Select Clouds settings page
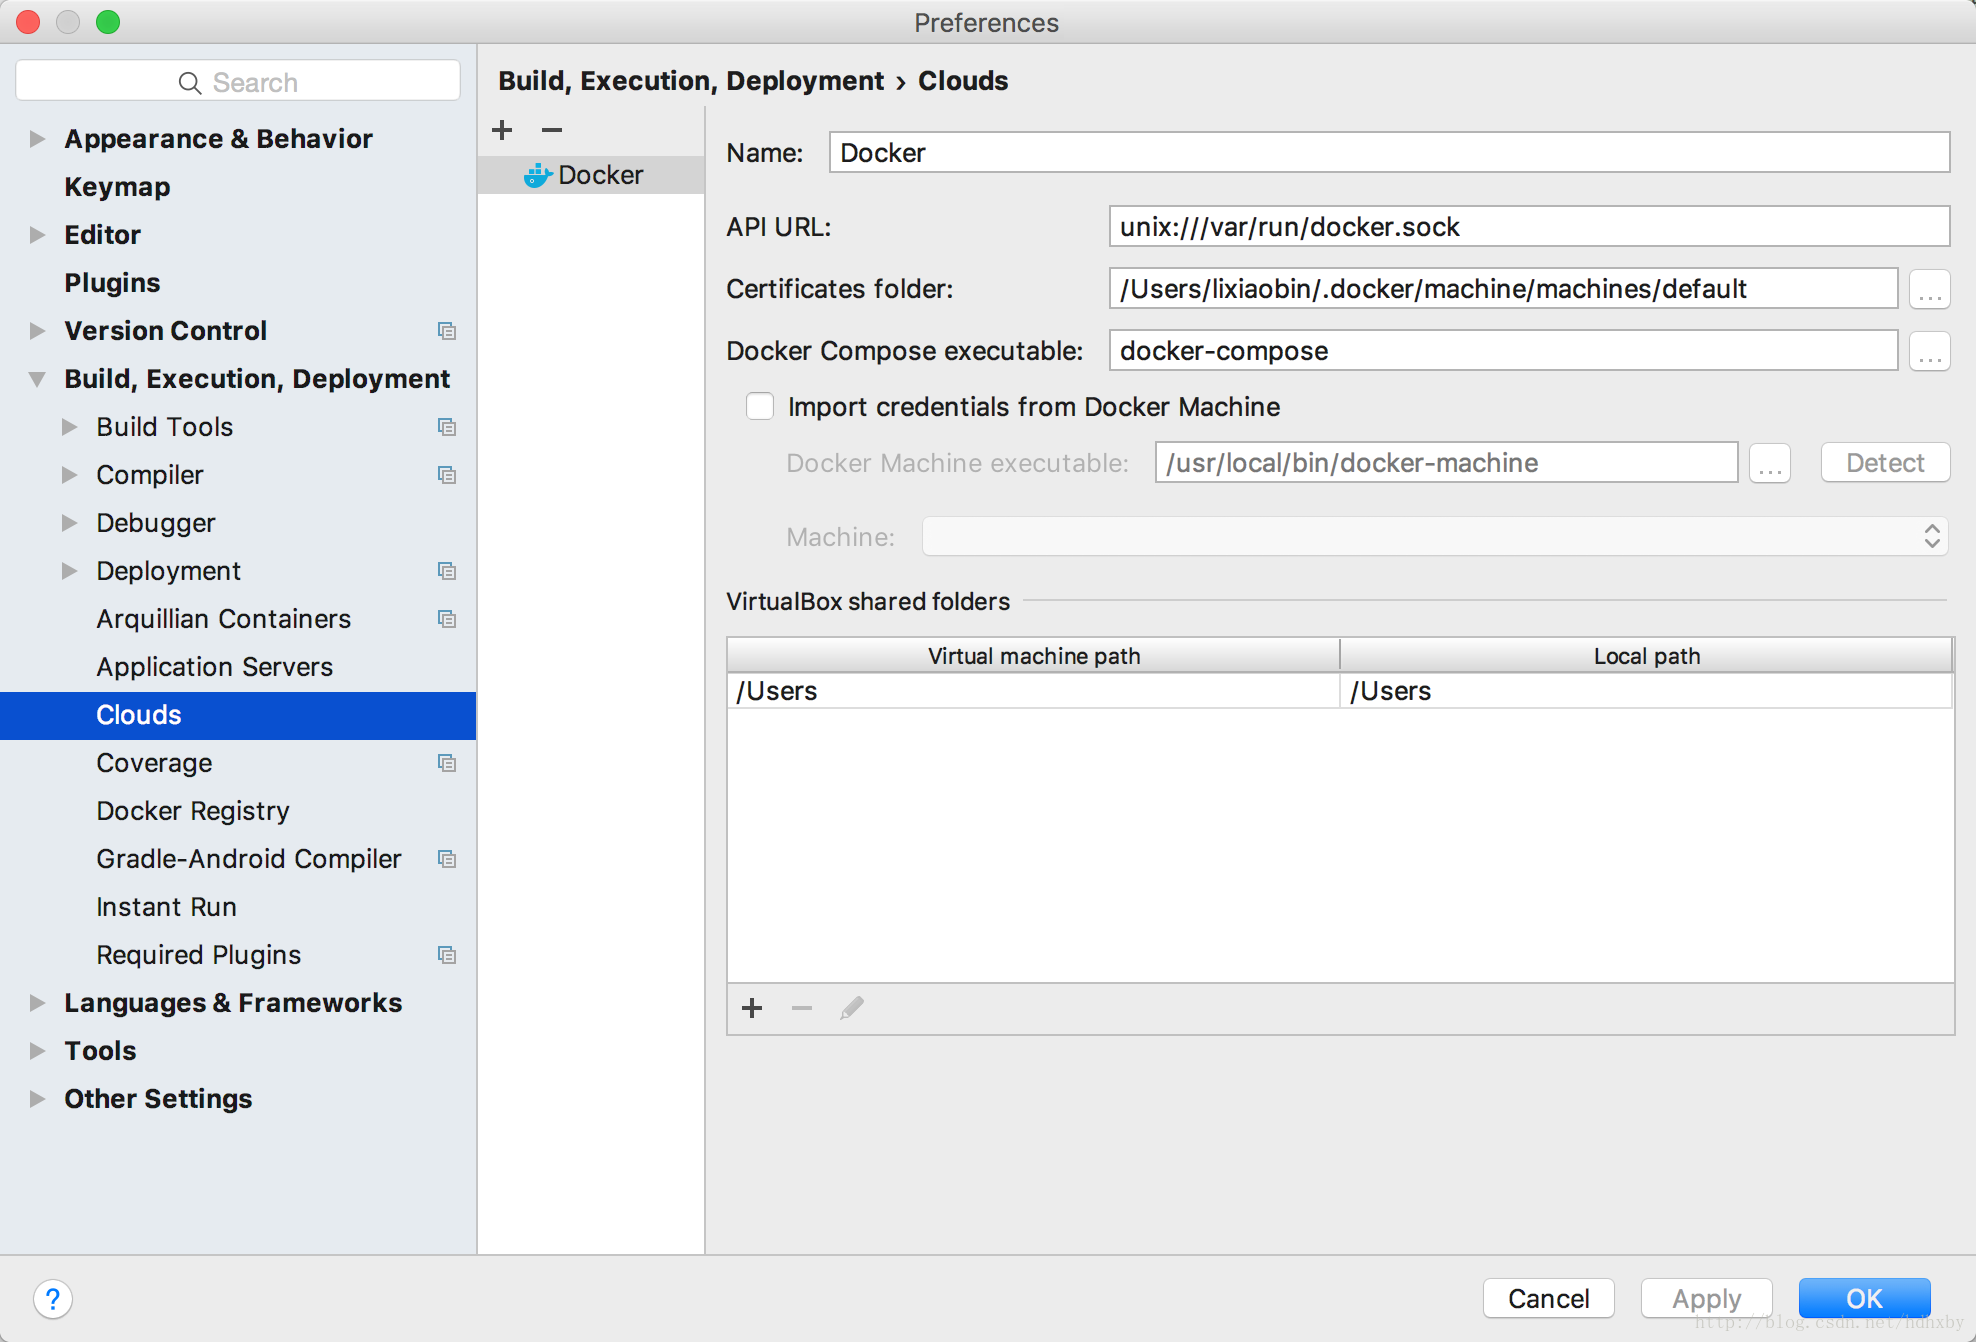Viewport: 1976px width, 1342px height. (x=238, y=715)
